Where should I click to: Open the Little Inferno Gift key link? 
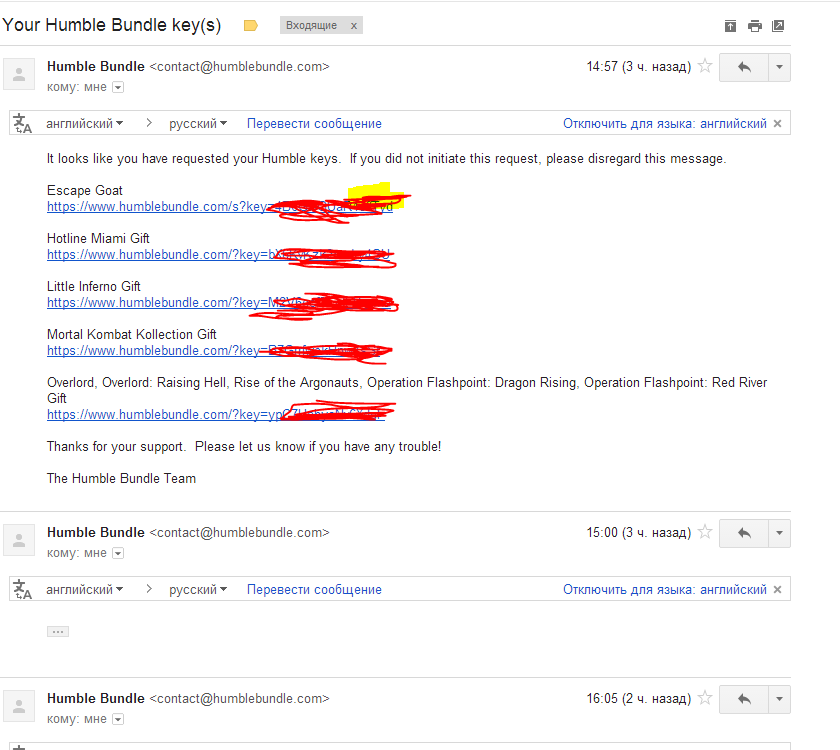pyautogui.click(x=220, y=303)
